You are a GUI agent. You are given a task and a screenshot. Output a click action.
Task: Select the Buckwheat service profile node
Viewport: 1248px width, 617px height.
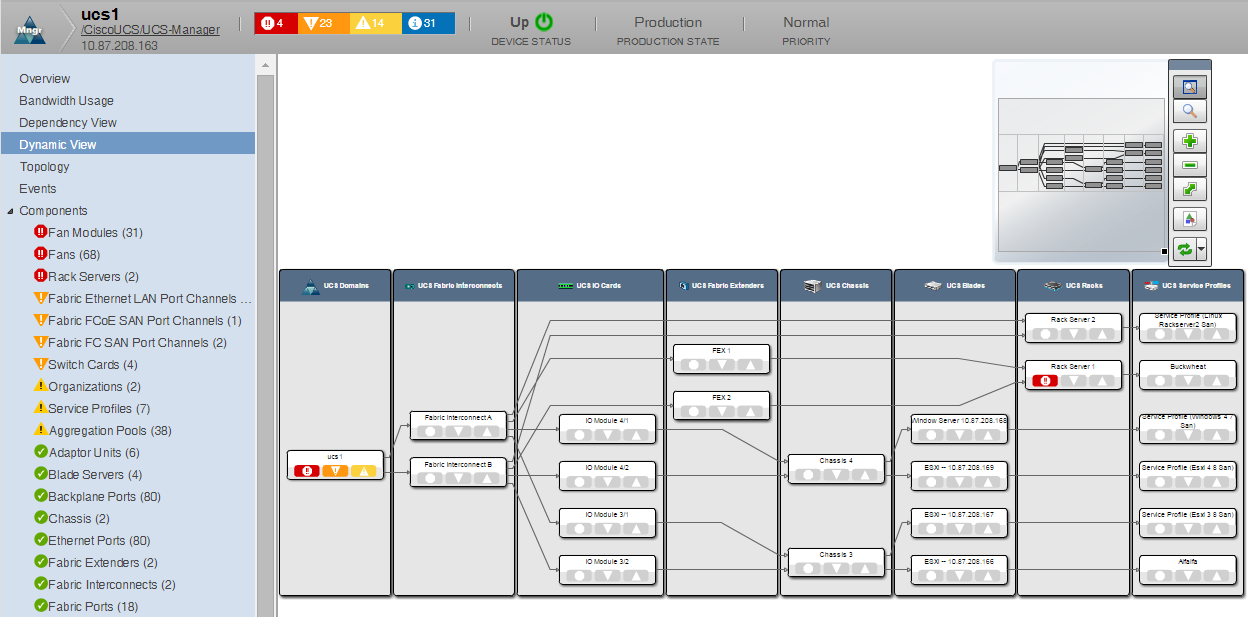click(1188, 374)
